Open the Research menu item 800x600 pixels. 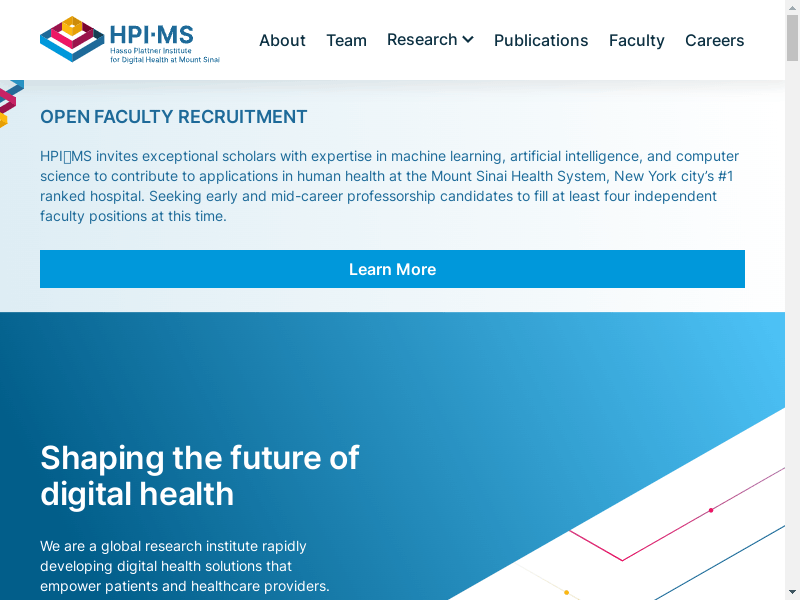[422, 40]
